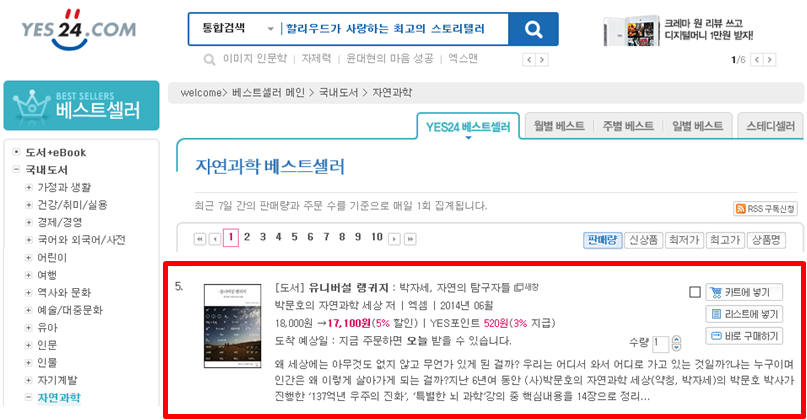Jump to last page arrow
This screenshot has height=420, width=807.
[x=410, y=239]
